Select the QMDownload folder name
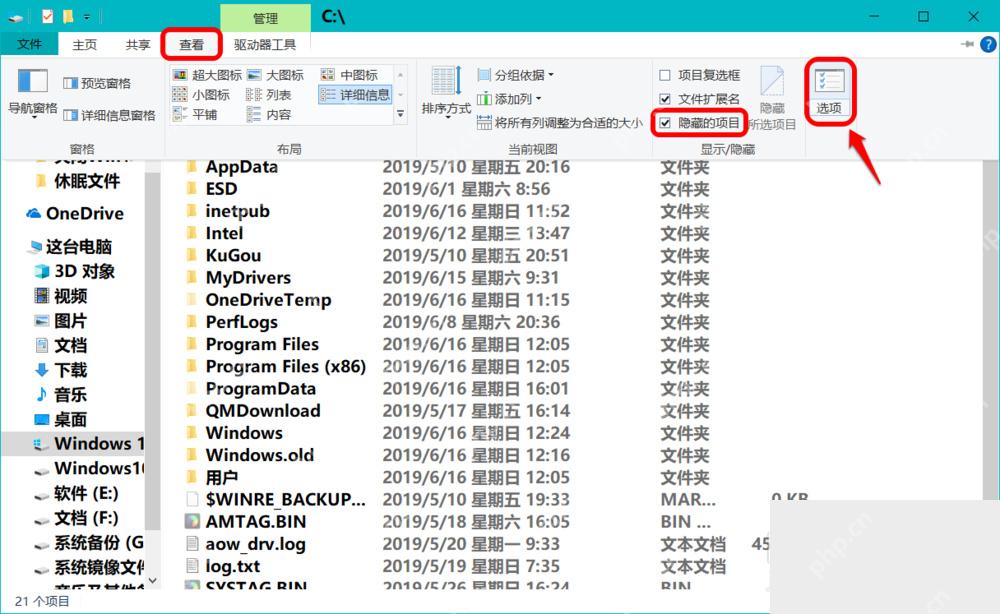This screenshot has height=614, width=1000. (263, 411)
